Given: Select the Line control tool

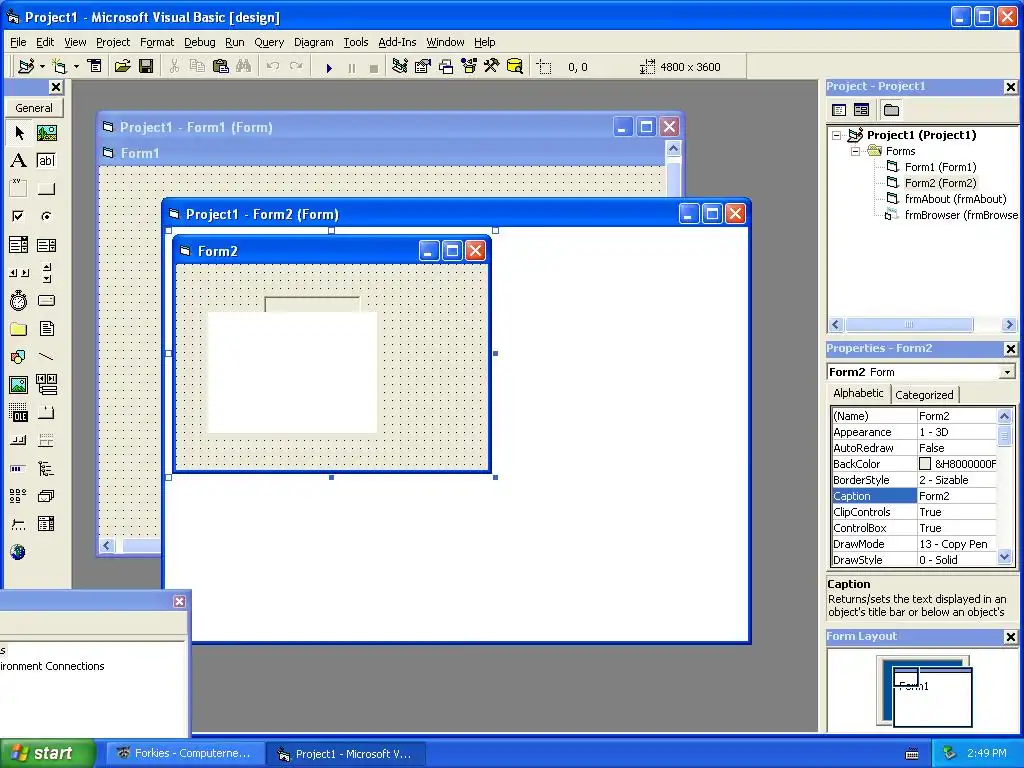Looking at the screenshot, I should [x=46, y=357].
